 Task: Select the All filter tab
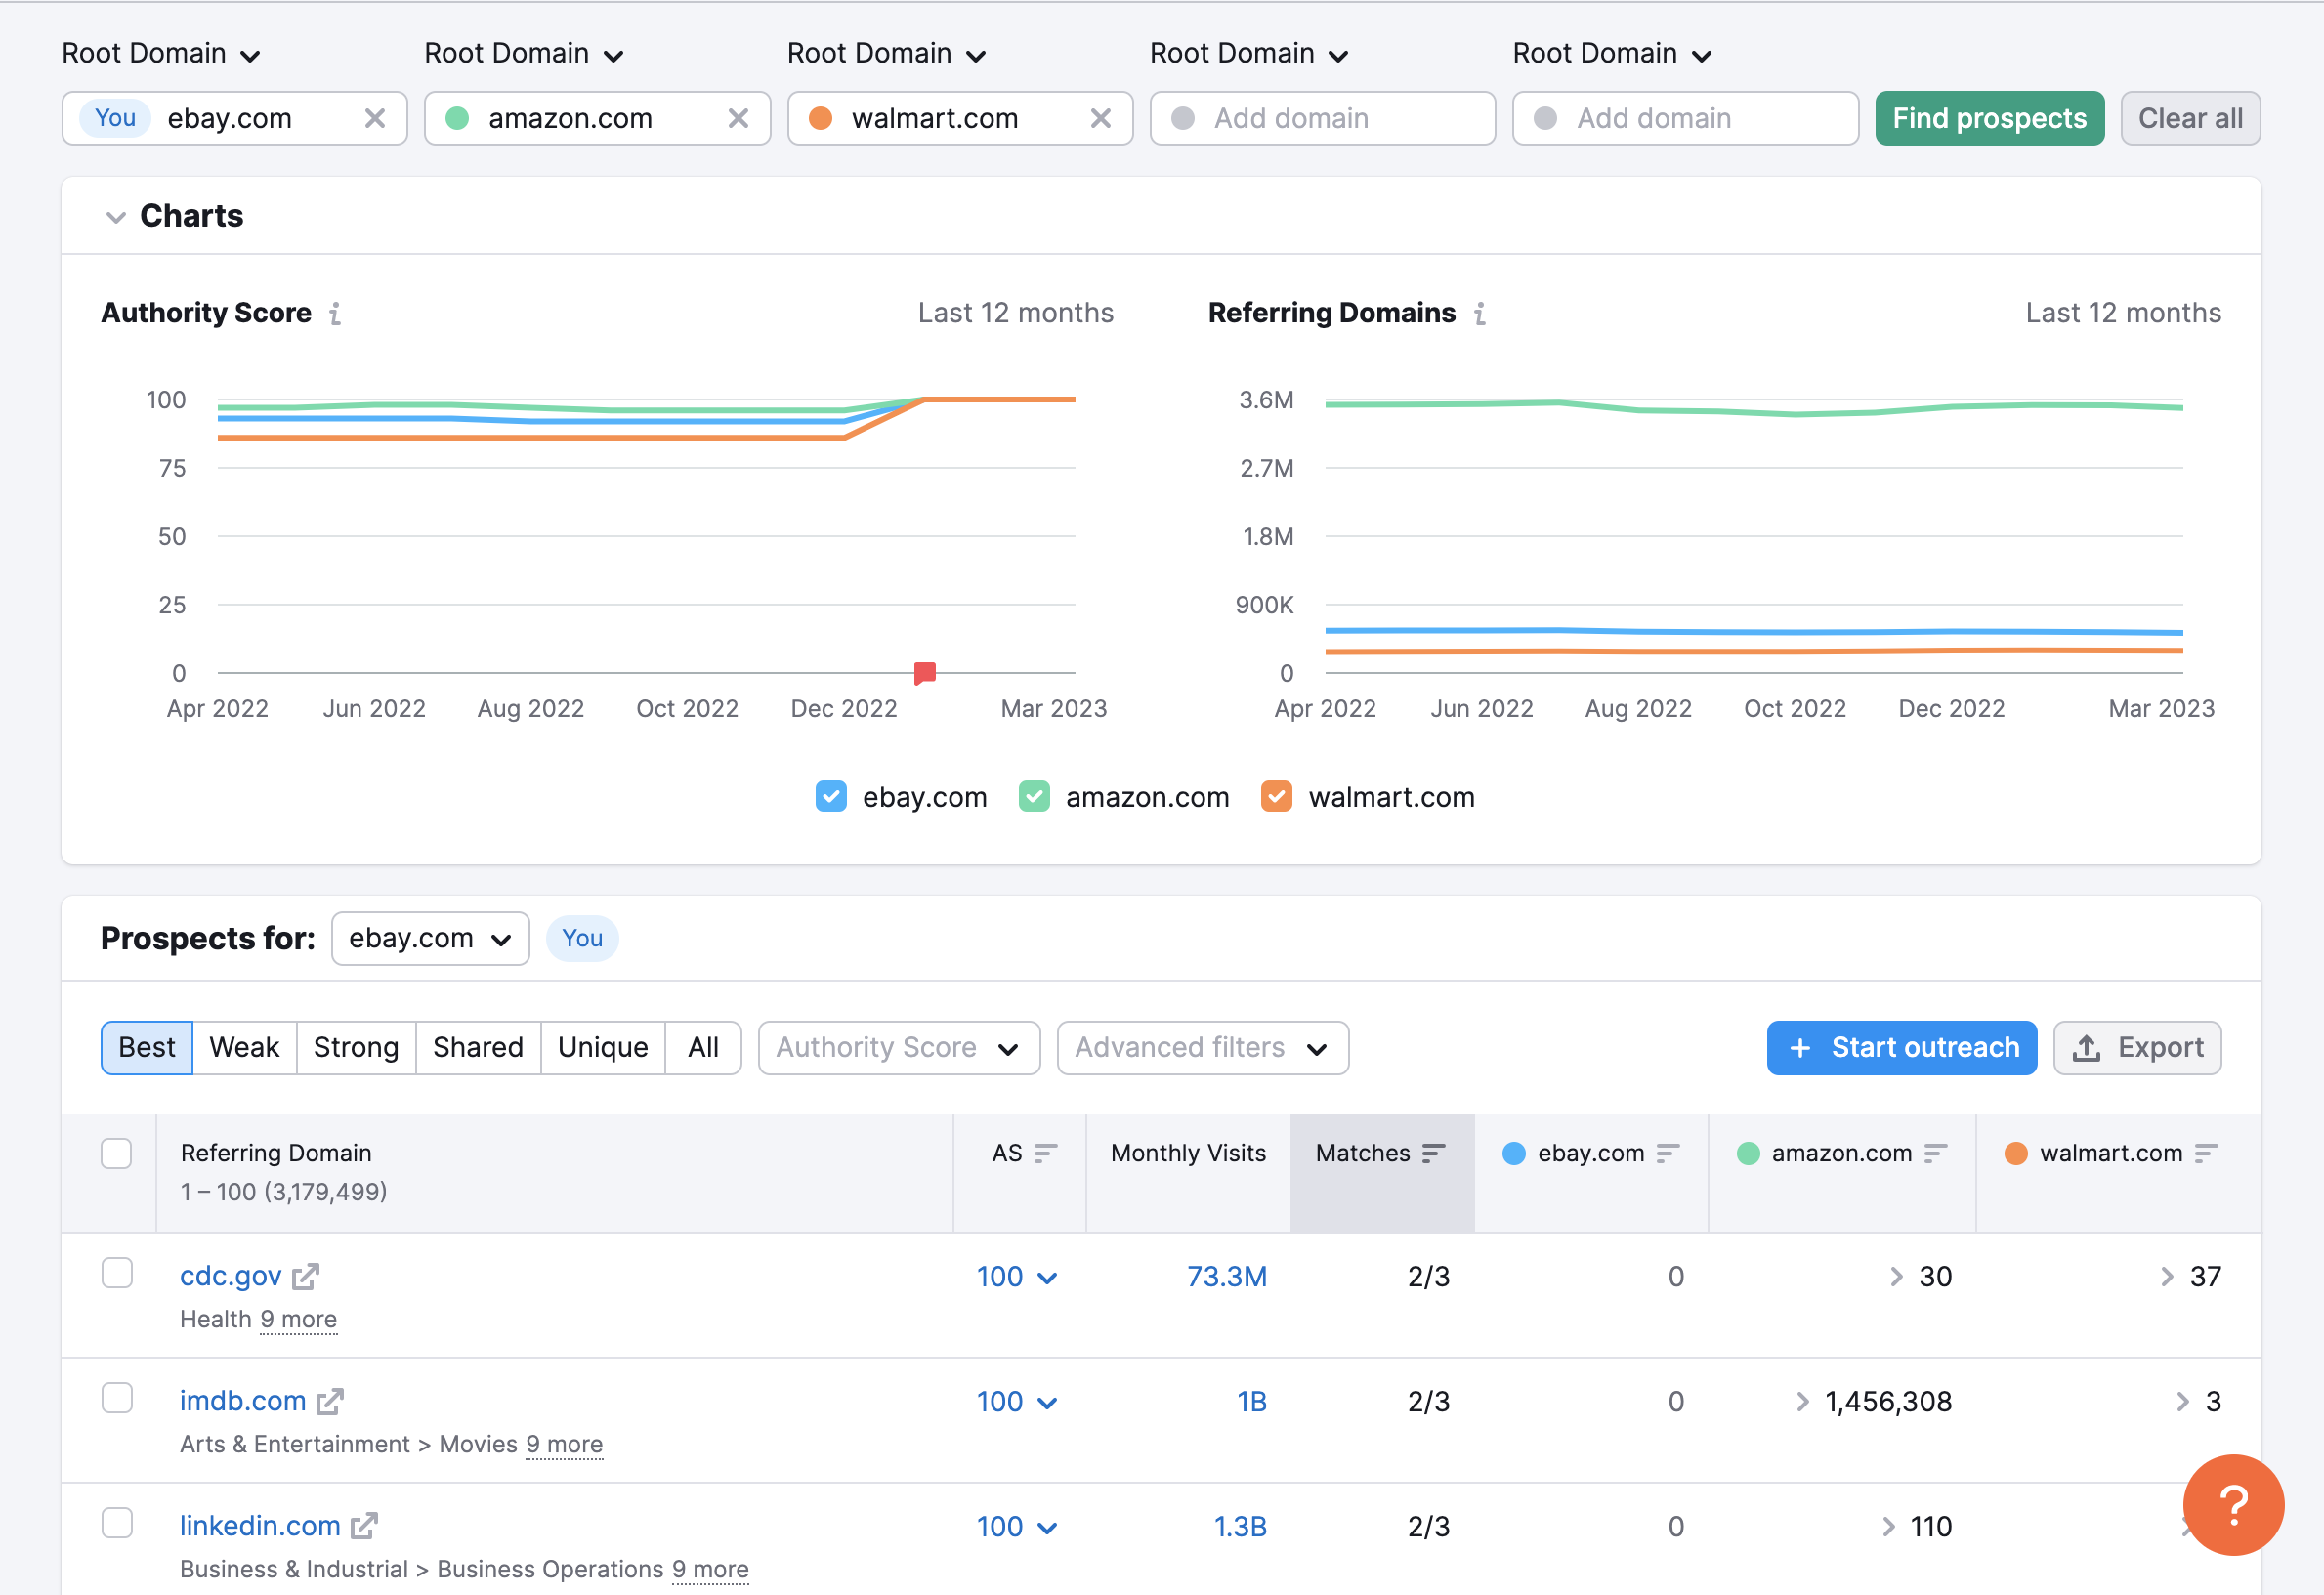(x=703, y=1047)
